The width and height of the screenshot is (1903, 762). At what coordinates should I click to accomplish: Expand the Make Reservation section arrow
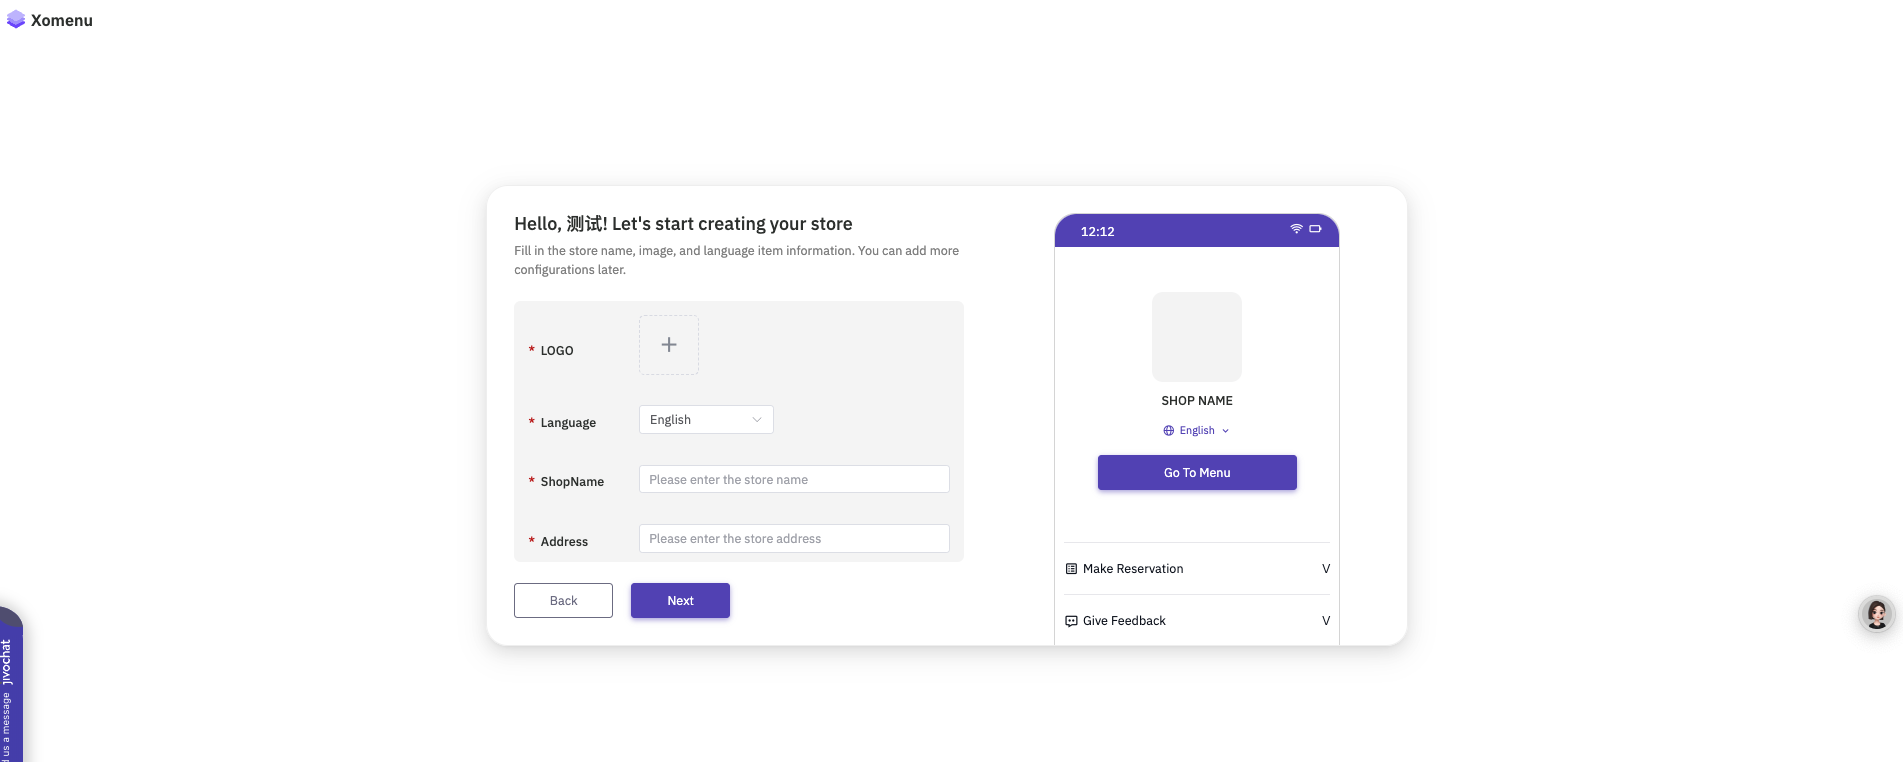tap(1326, 569)
